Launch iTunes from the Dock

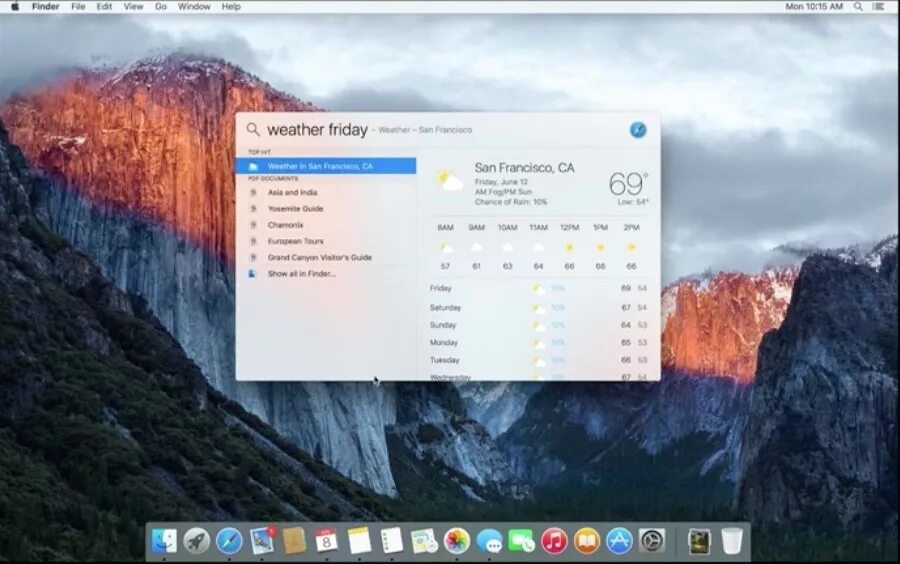point(554,540)
